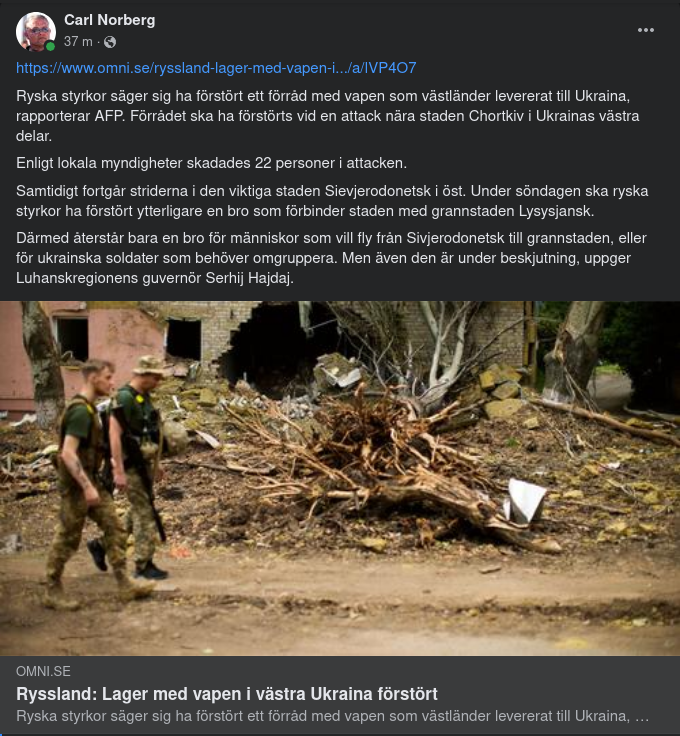Screen dimensions: 680x736
Task: Click paragraph about Sievjerodonetsk and Lysysjansk bridge
Action: tap(332, 201)
